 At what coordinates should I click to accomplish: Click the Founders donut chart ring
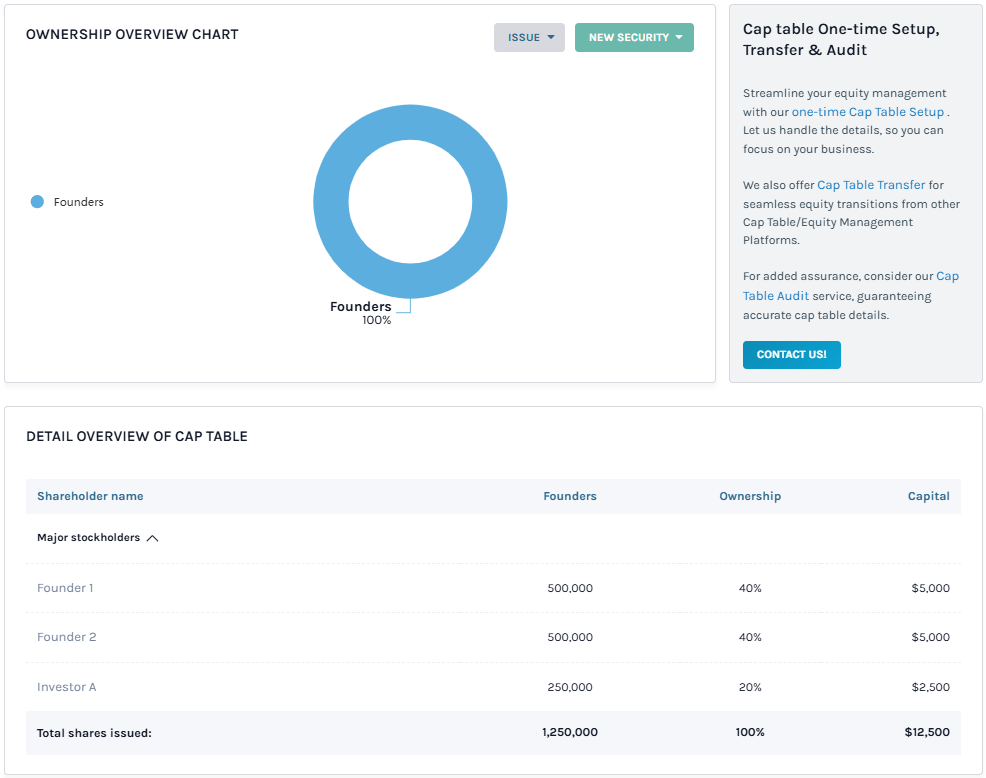point(331,200)
